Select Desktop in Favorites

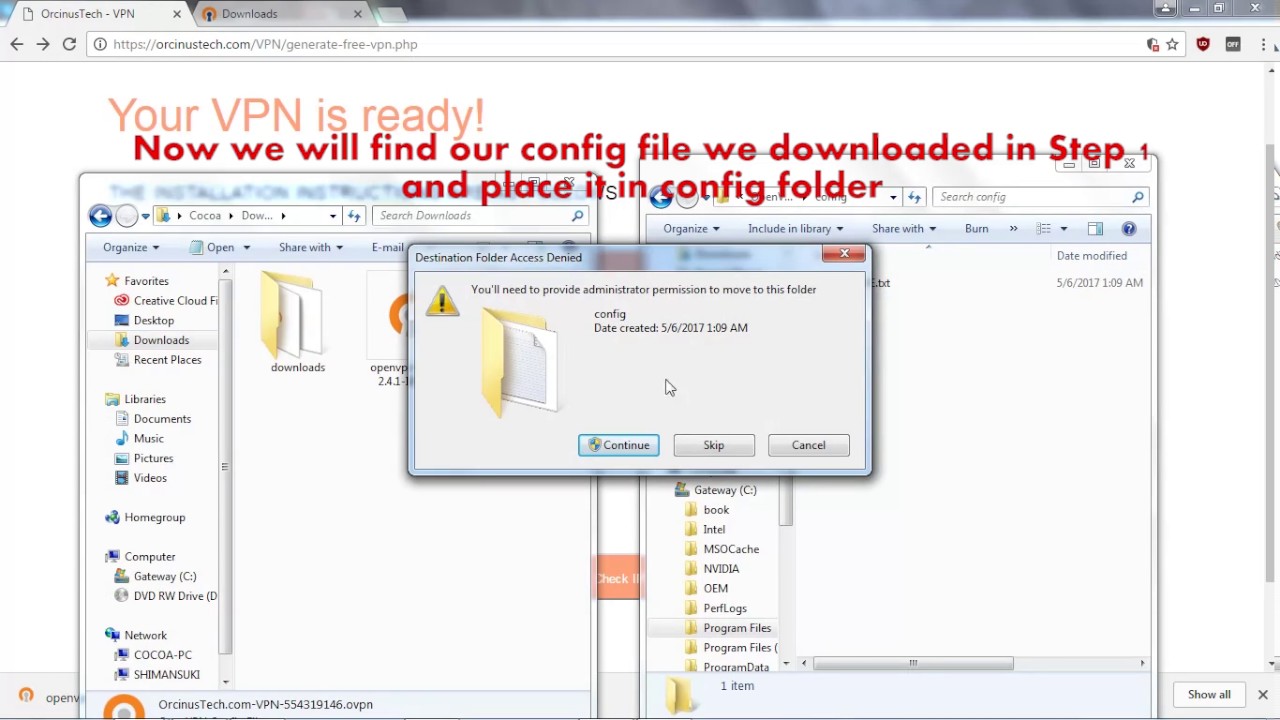153,320
